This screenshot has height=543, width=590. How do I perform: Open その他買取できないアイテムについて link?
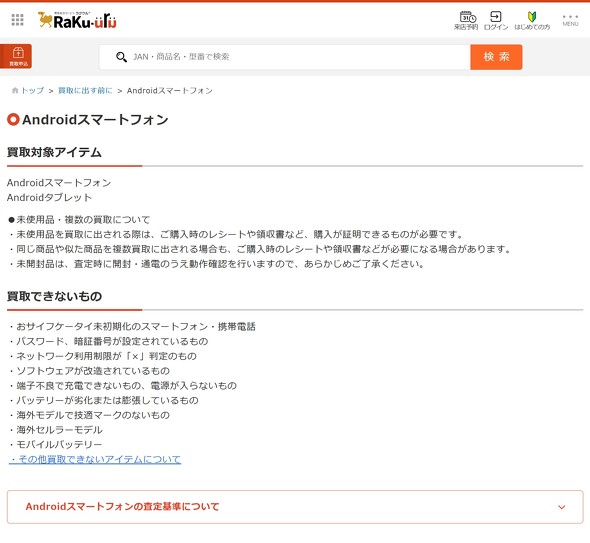coord(95,459)
